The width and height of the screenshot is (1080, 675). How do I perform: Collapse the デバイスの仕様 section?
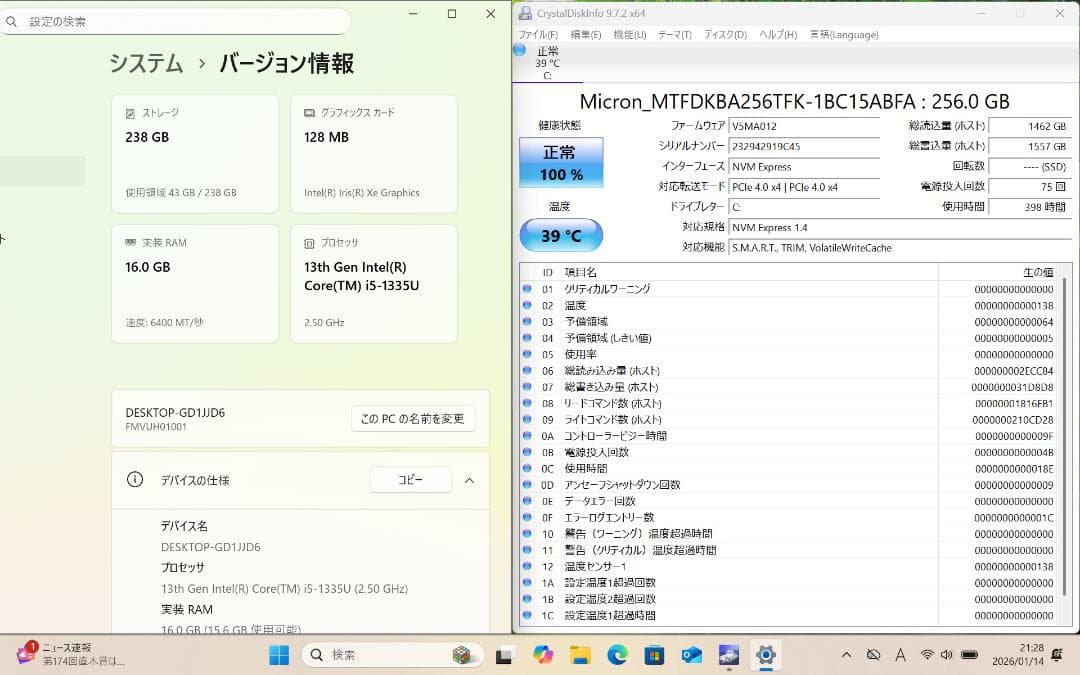pyautogui.click(x=469, y=480)
